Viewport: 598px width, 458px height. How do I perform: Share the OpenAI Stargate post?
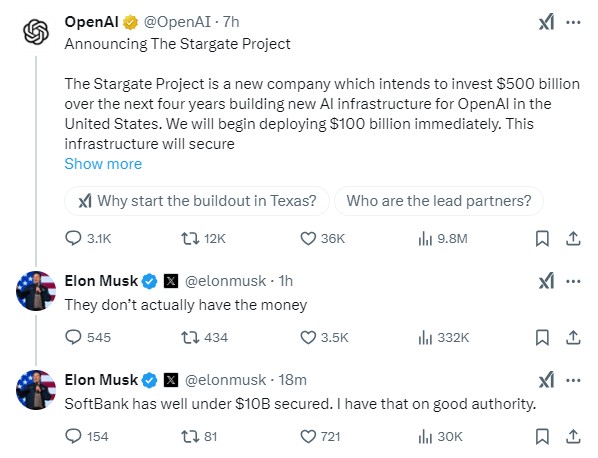pyautogui.click(x=573, y=239)
